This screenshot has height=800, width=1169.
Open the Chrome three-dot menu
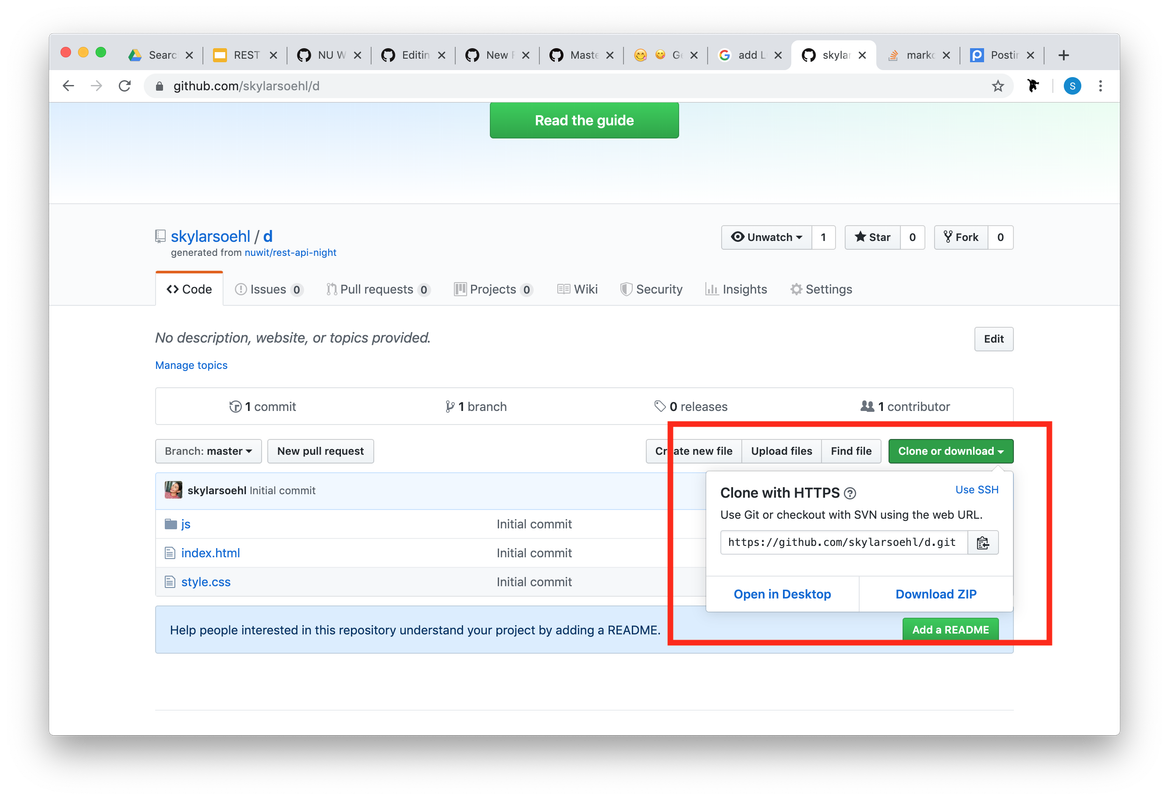[1100, 86]
